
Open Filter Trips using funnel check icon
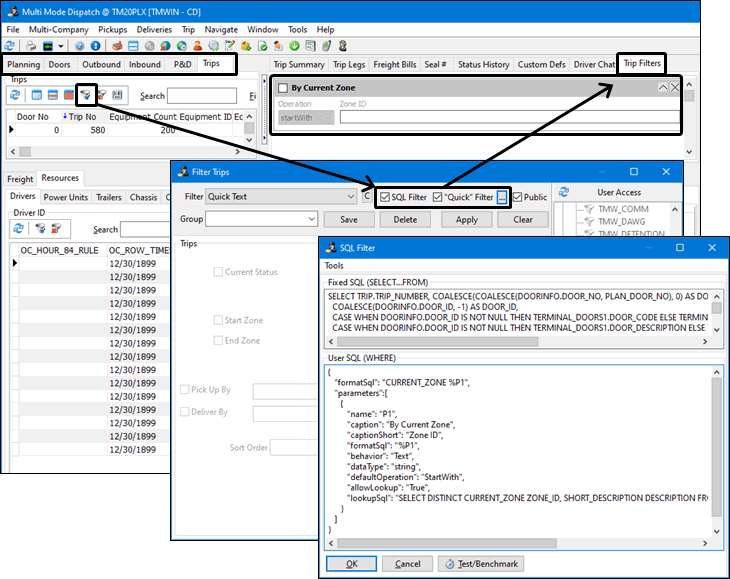(85, 95)
